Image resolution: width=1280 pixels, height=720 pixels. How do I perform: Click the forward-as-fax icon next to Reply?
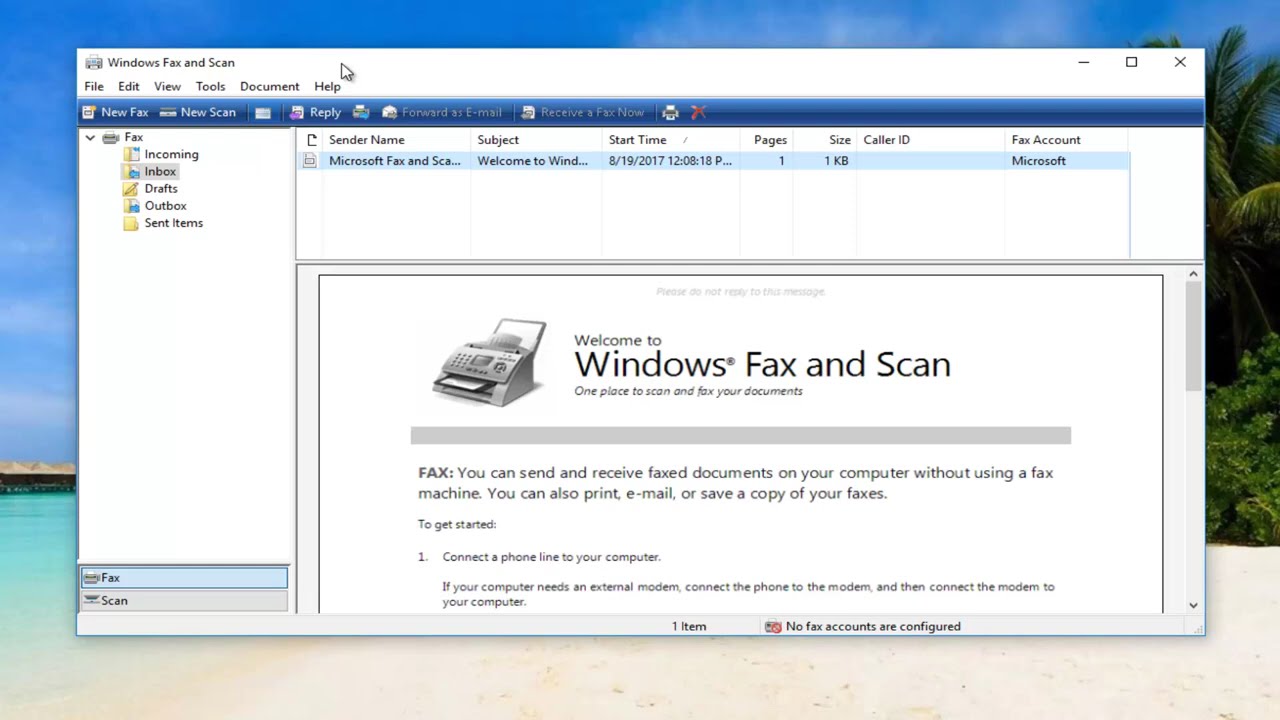point(361,112)
